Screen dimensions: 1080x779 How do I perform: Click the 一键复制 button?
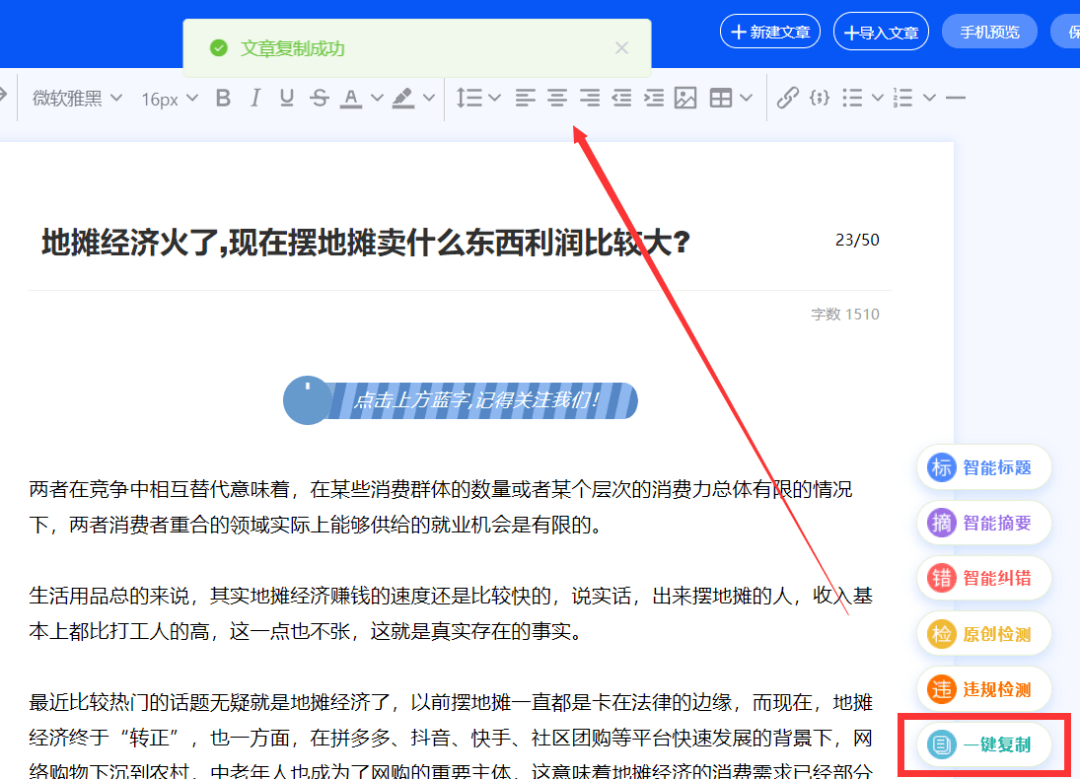click(984, 745)
